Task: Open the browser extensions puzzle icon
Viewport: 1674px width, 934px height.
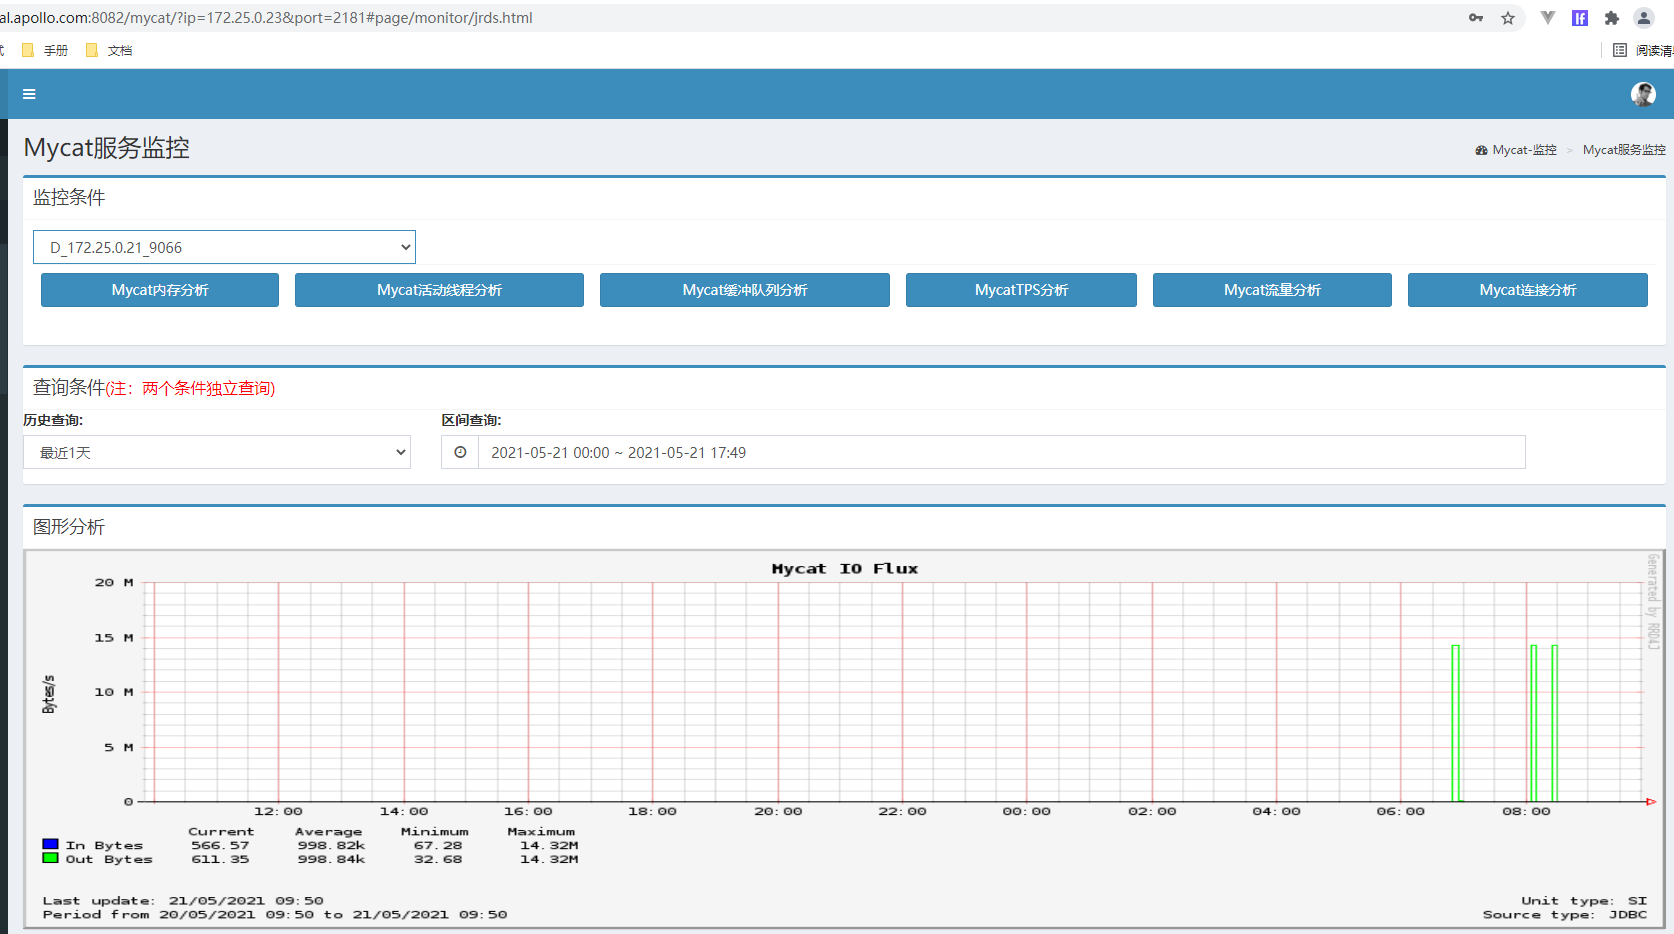Action: (1611, 17)
